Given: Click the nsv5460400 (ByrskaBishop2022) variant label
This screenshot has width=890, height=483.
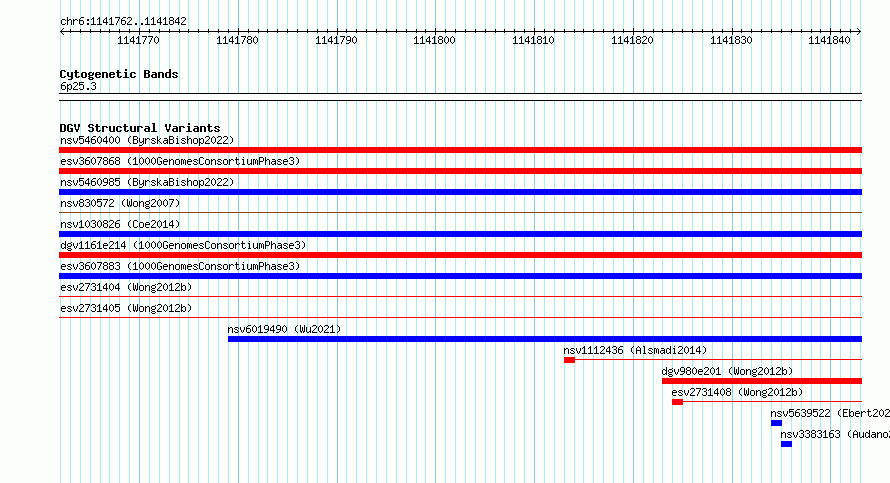Looking at the screenshot, I should coord(147,140).
